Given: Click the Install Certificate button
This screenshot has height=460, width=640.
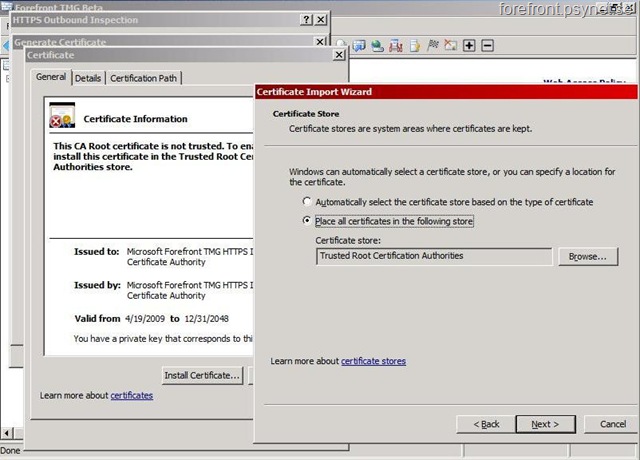Looking at the screenshot, I should (203, 375).
